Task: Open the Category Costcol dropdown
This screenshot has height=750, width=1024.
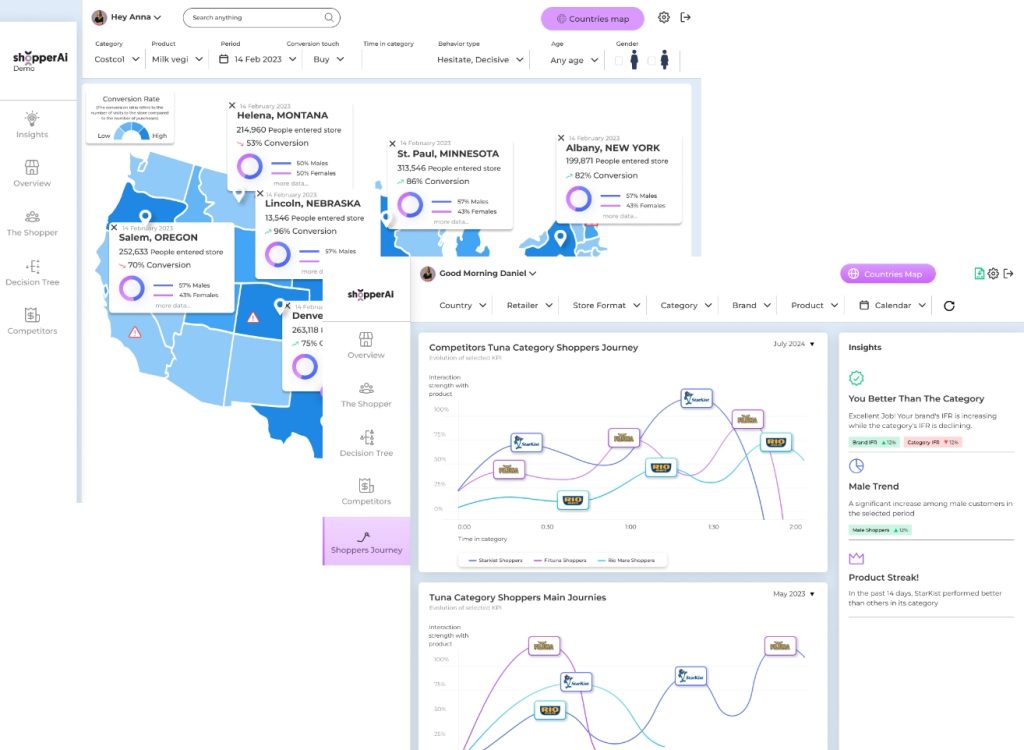Action: [117, 59]
